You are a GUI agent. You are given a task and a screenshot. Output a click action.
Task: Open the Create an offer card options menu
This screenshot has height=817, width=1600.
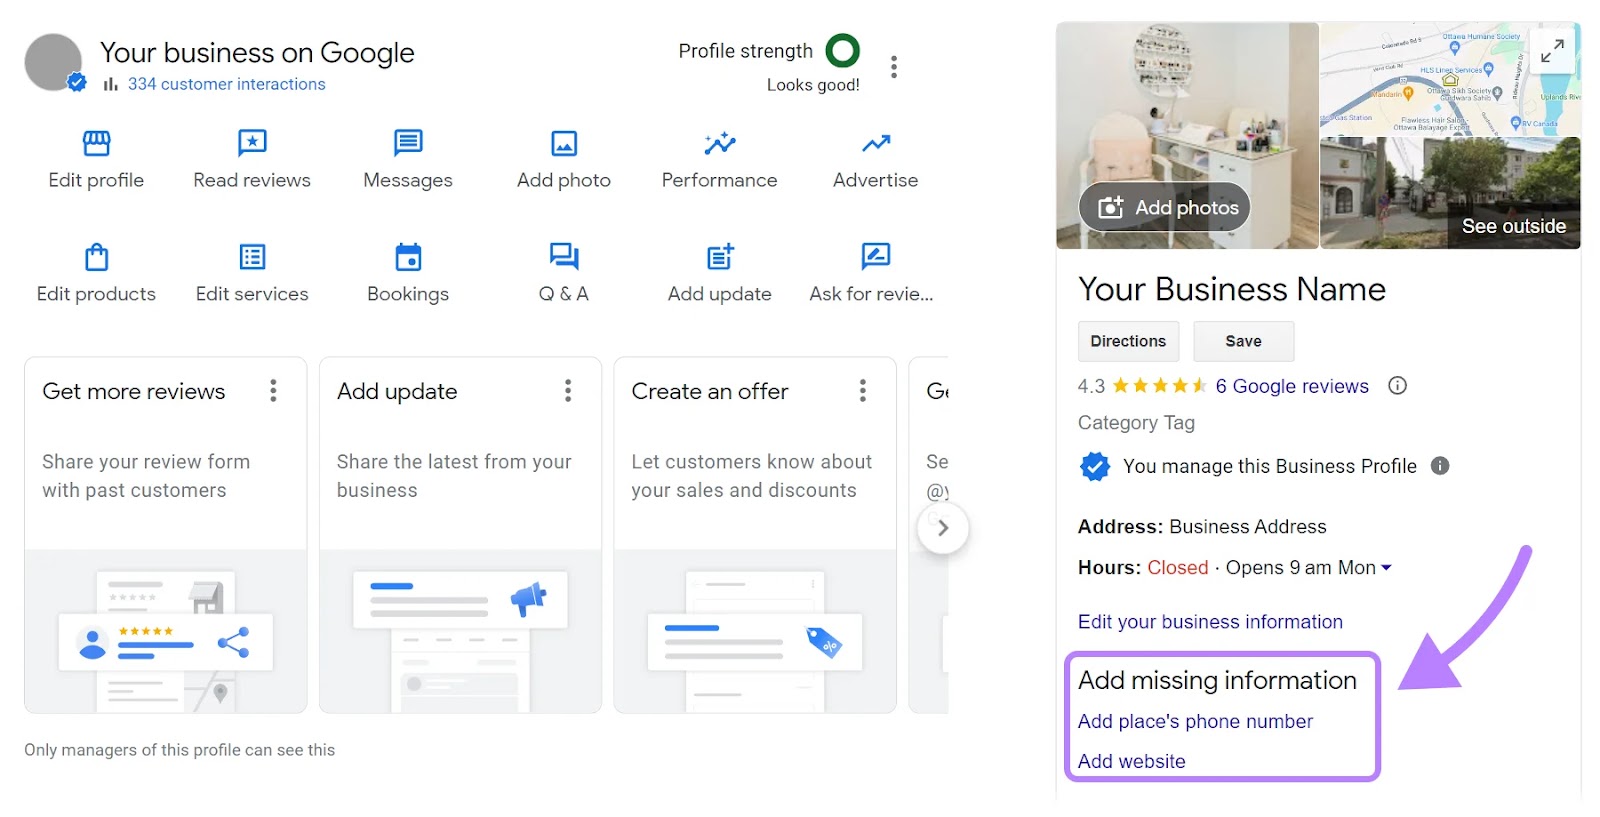tap(863, 391)
